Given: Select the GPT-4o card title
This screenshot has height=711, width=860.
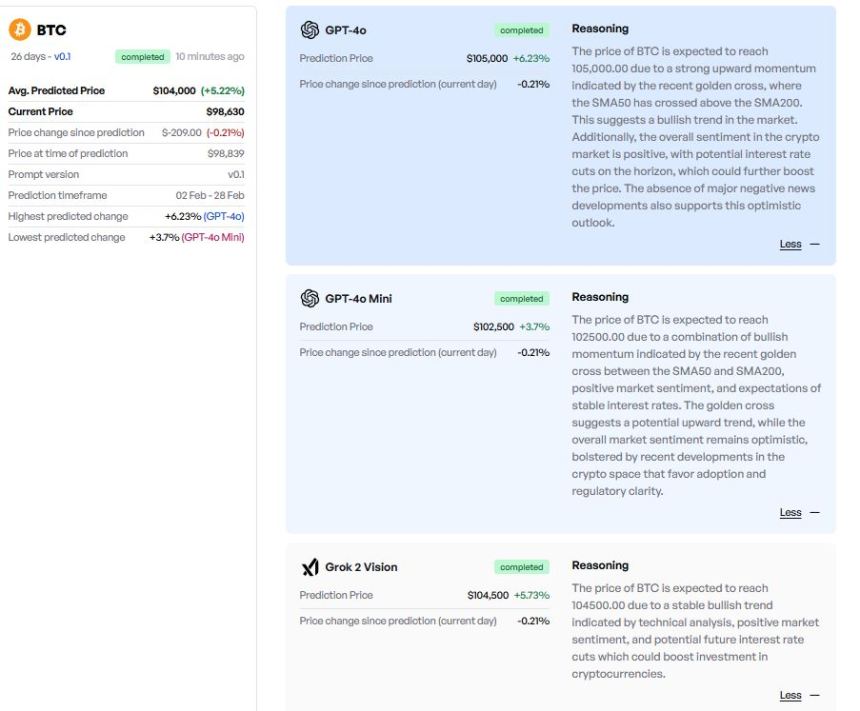Looking at the screenshot, I should pos(346,30).
